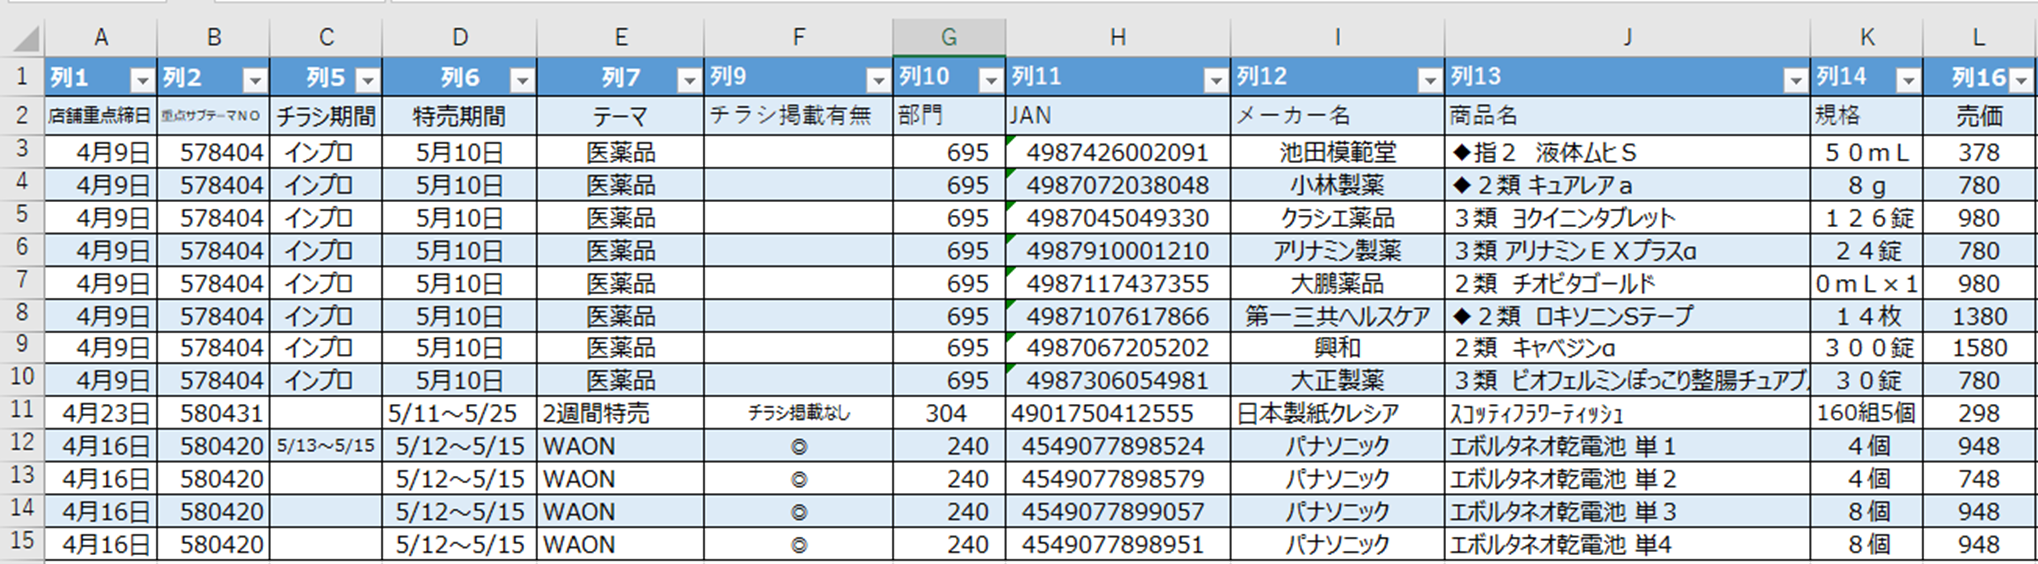
Task: Select product cell ◆指２ 液体ムヒＳ
Action: click(1627, 152)
